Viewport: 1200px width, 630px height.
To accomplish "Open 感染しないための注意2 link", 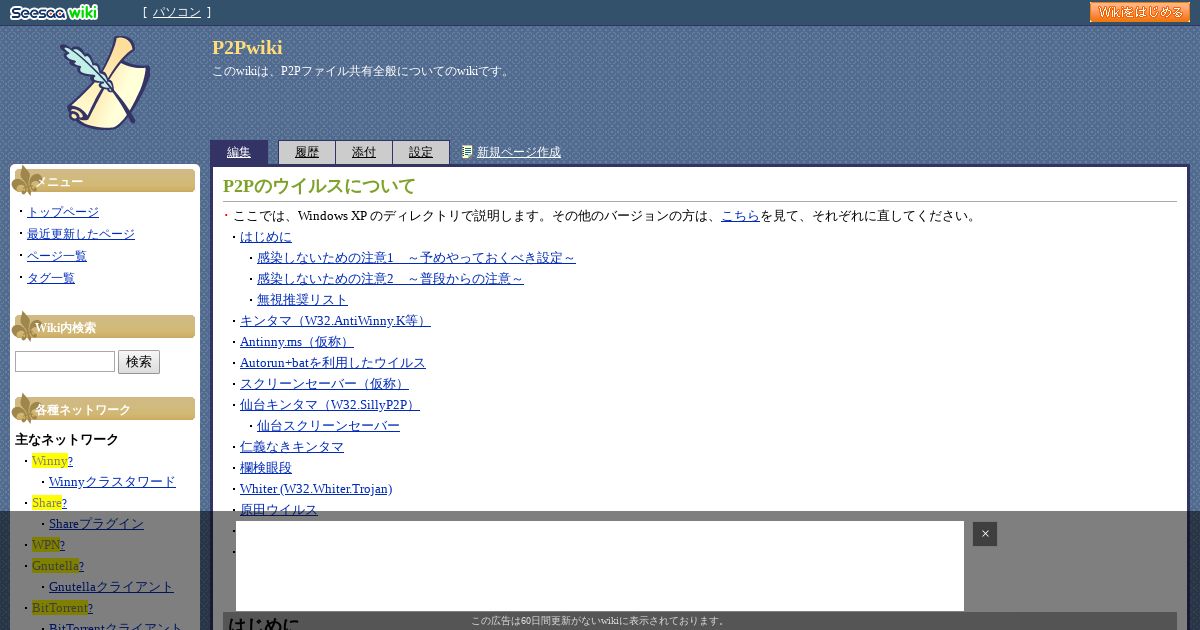I will (x=390, y=279).
